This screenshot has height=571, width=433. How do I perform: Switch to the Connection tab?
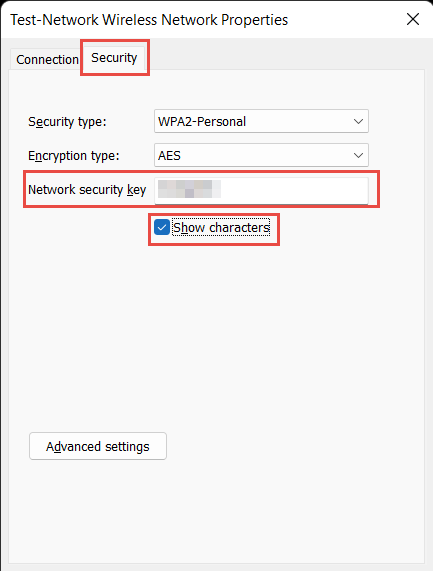[47, 59]
